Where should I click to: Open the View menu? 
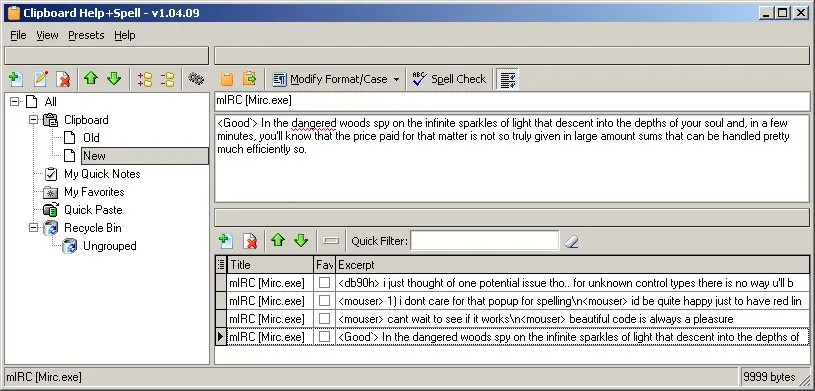click(47, 35)
